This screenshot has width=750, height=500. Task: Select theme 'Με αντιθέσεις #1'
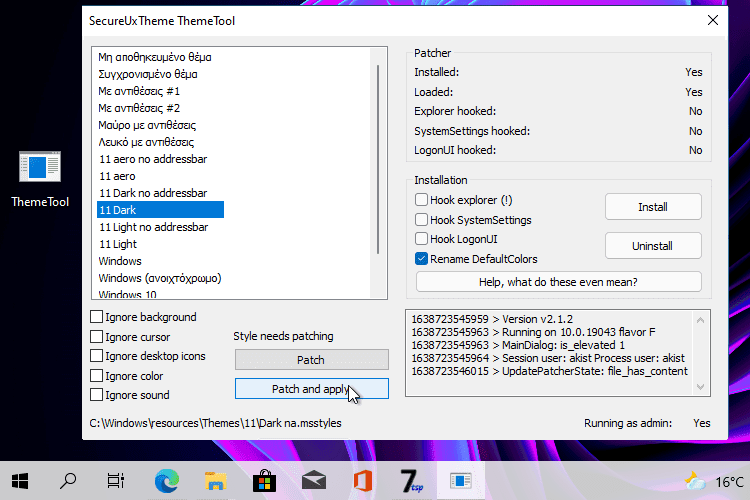(139, 91)
